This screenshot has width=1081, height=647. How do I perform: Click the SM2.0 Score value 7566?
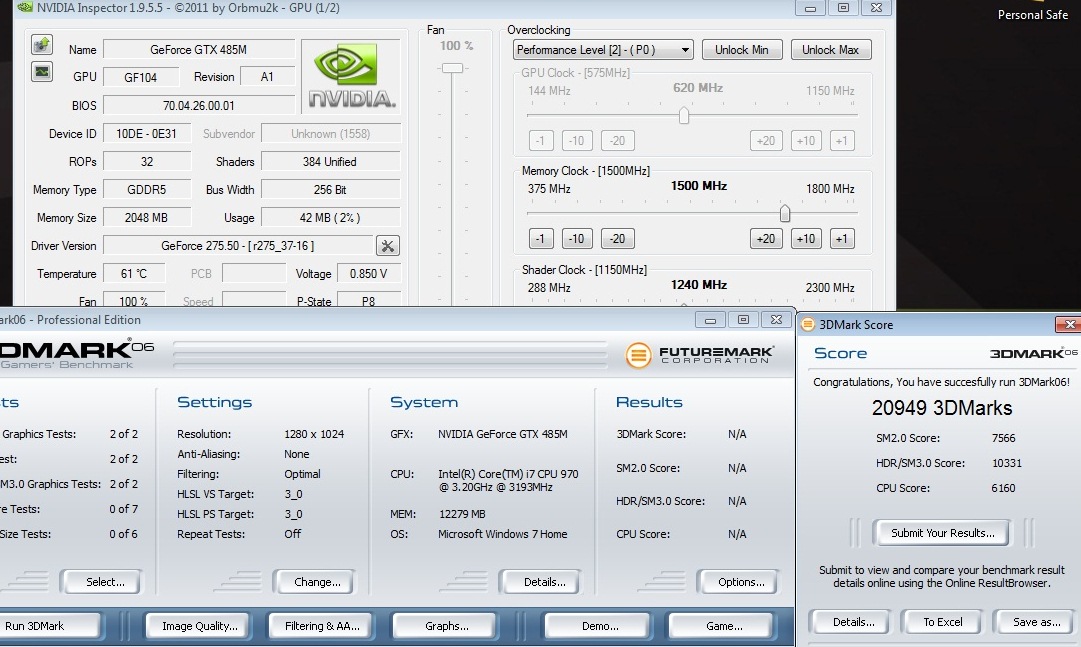point(1003,438)
